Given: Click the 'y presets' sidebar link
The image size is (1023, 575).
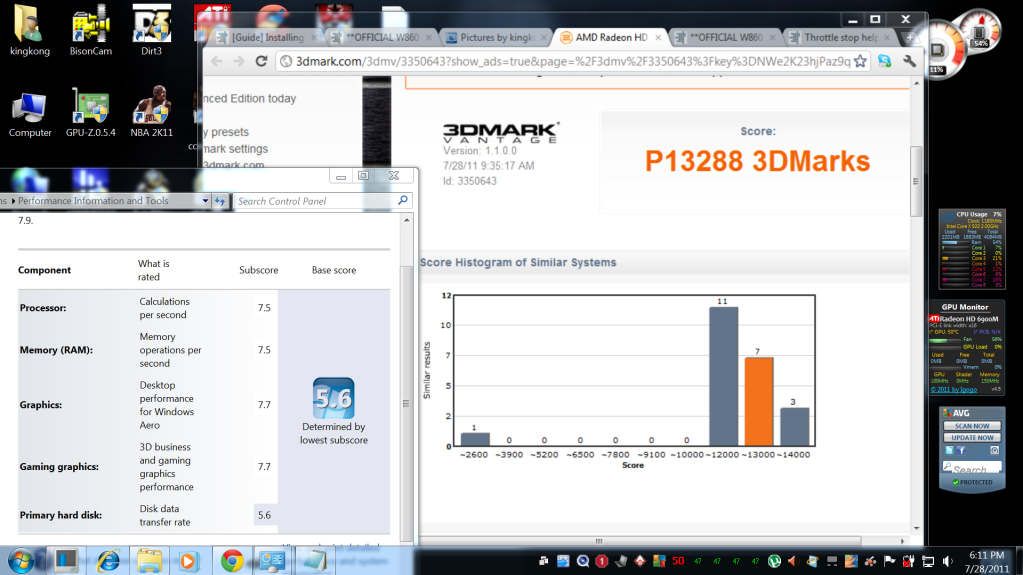Looking at the screenshot, I should point(226,132).
